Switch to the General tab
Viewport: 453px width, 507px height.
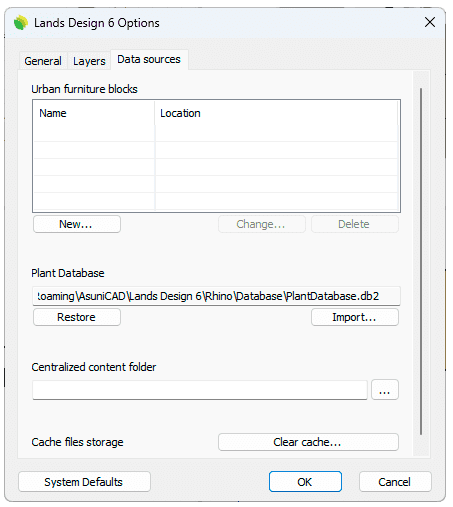(43, 61)
